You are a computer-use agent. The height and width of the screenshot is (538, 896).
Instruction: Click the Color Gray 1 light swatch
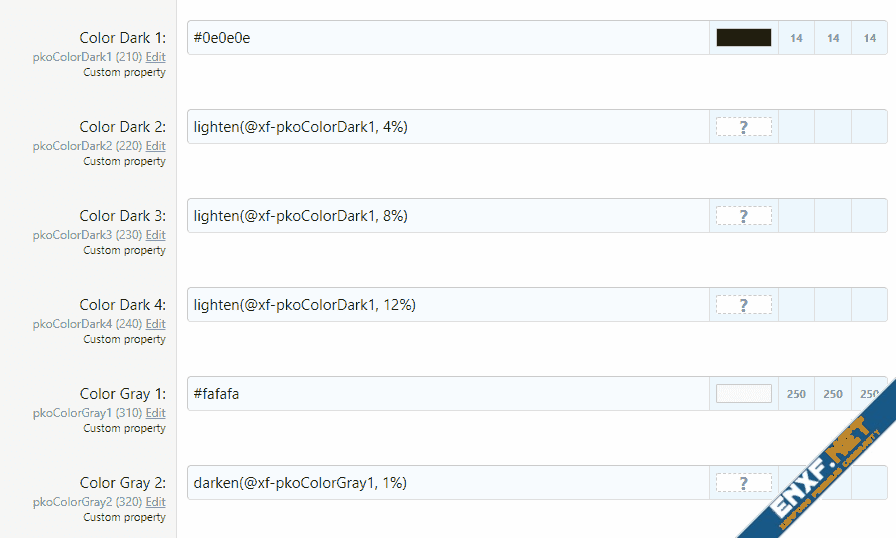pyautogui.click(x=744, y=394)
